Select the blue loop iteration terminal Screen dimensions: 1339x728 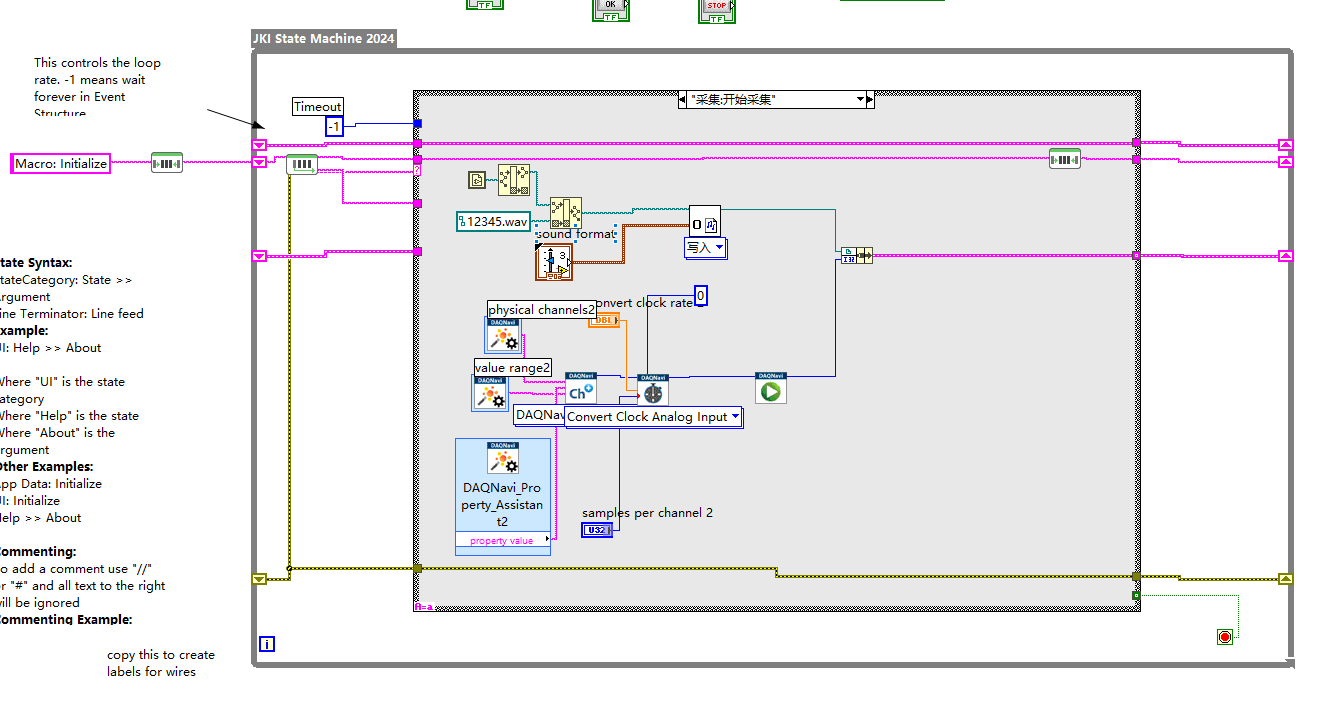[x=267, y=644]
